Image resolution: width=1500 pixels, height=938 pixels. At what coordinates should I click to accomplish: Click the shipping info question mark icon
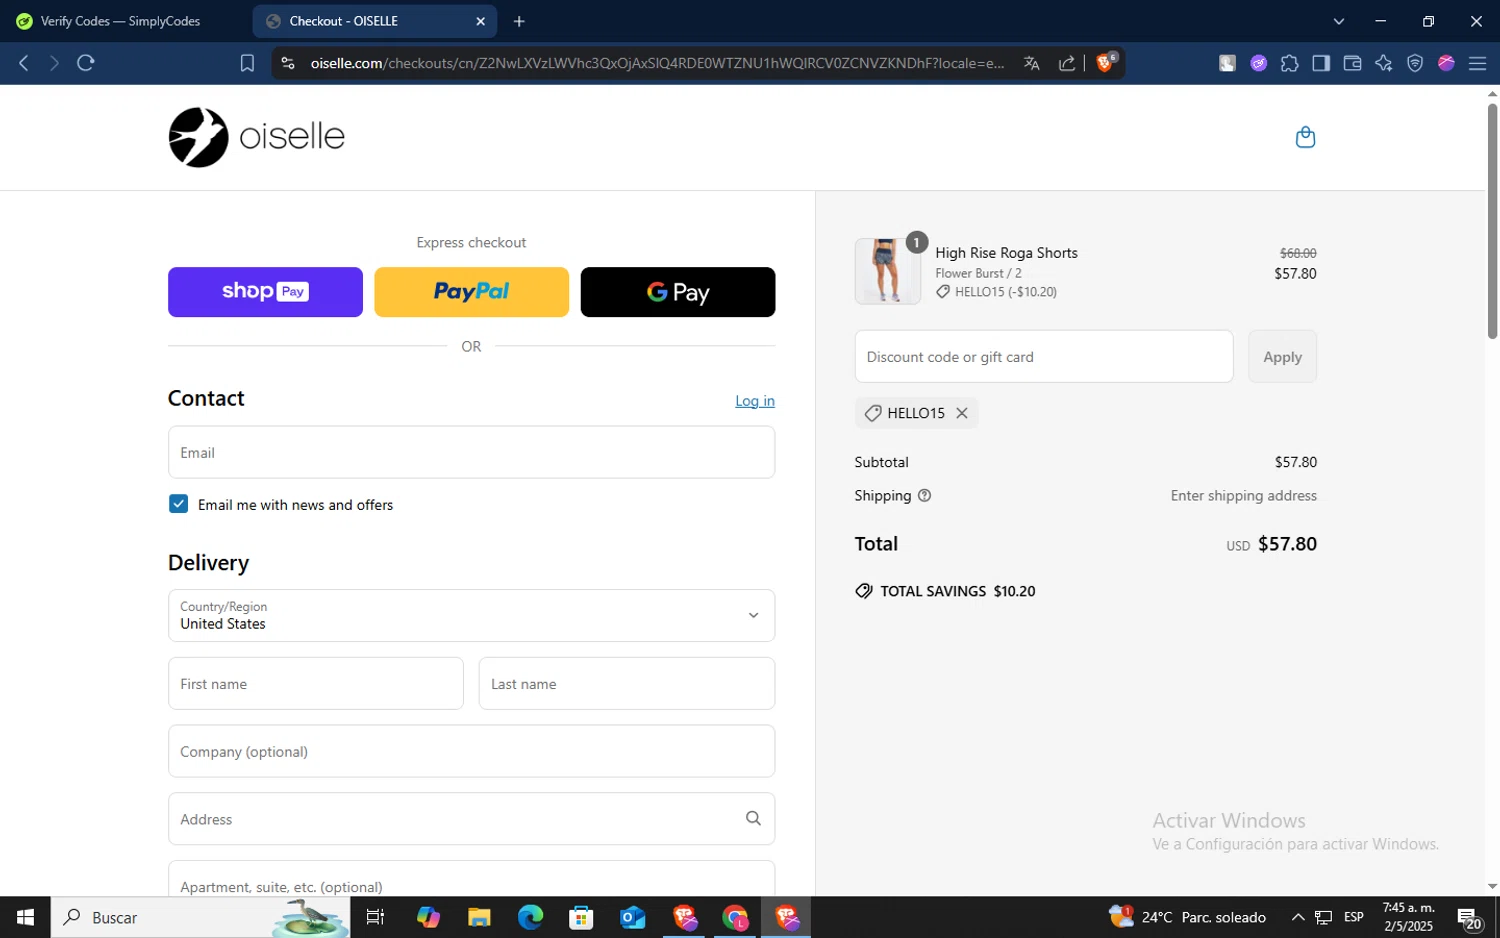924,495
